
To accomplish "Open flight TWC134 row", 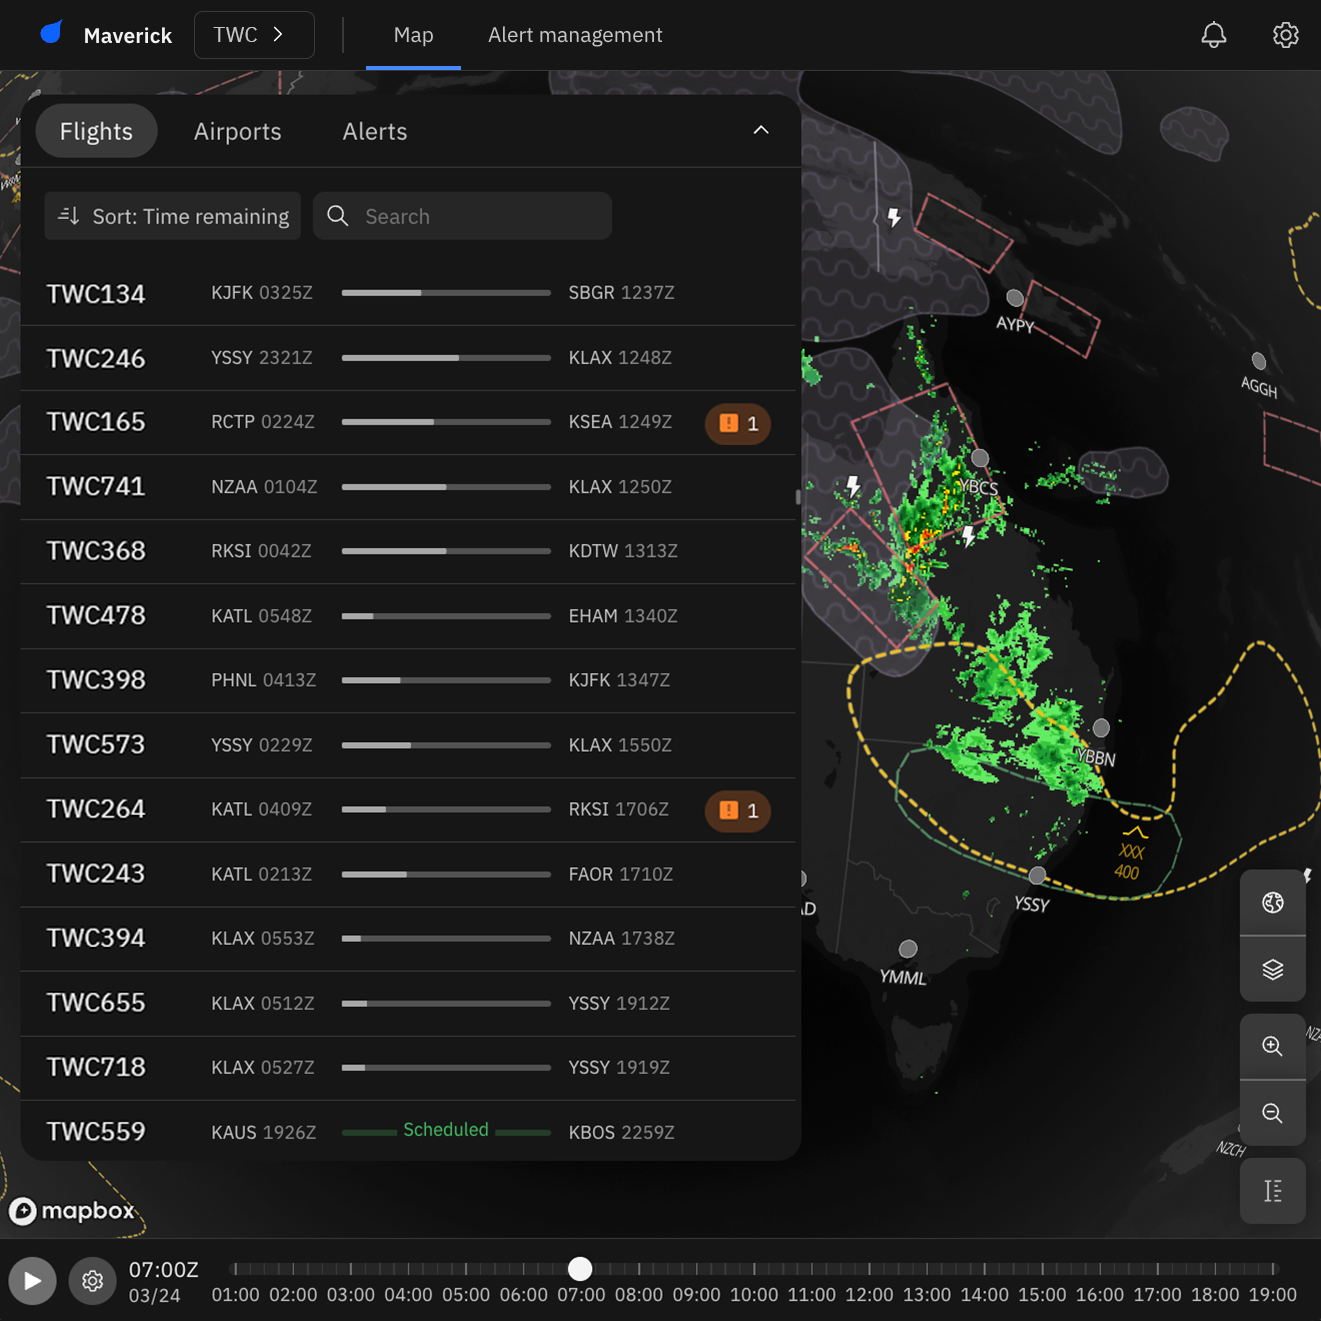I will point(408,293).
